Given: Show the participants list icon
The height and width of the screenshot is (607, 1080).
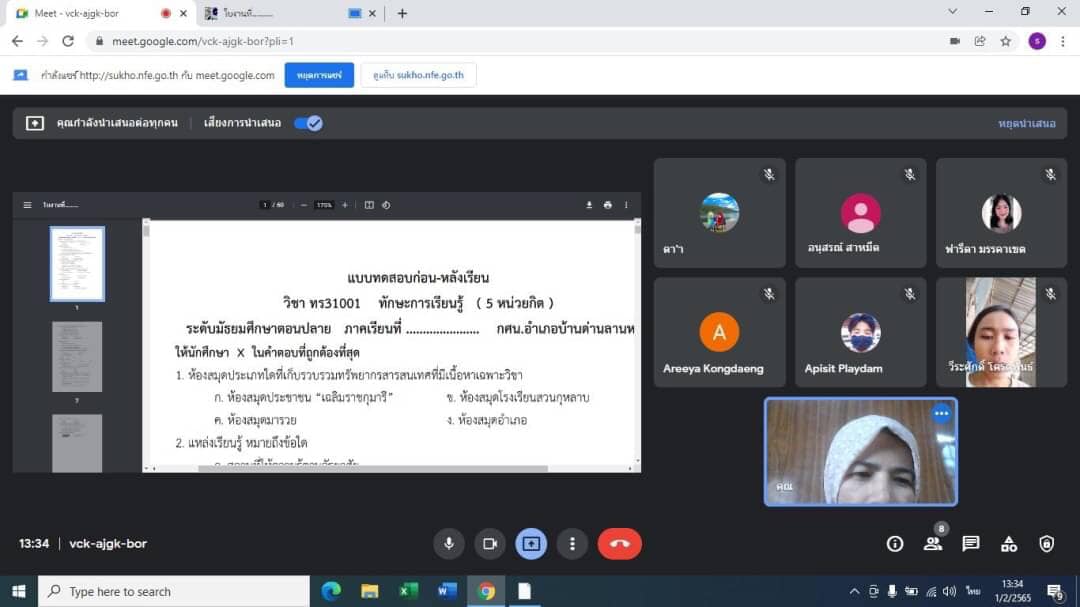Looking at the screenshot, I should (932, 544).
